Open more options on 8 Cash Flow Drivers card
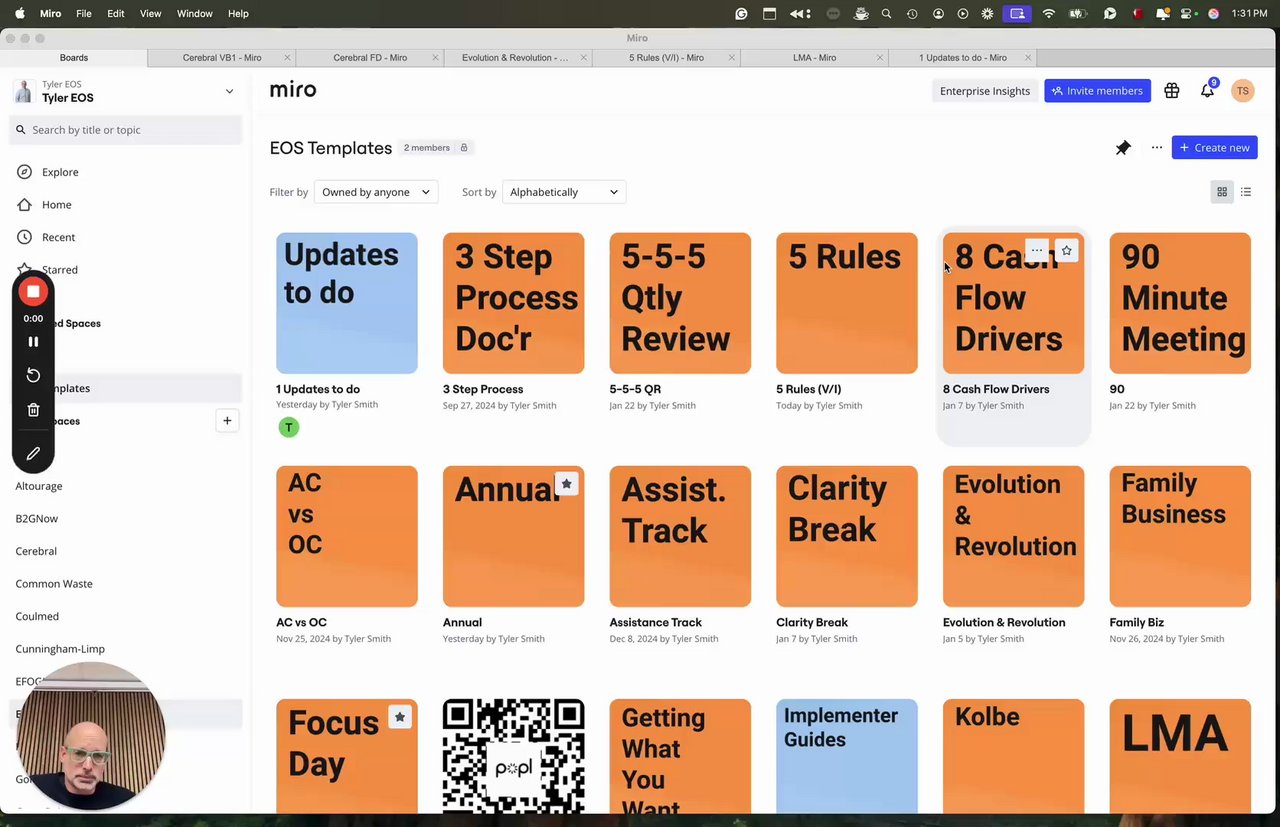The image size is (1280, 827). pos(1037,251)
